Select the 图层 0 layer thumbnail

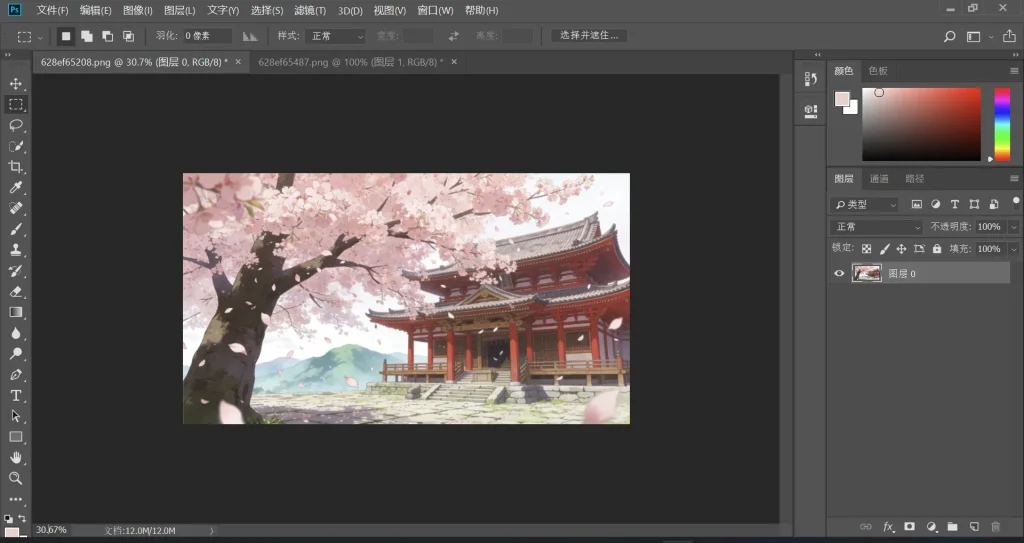coord(866,273)
